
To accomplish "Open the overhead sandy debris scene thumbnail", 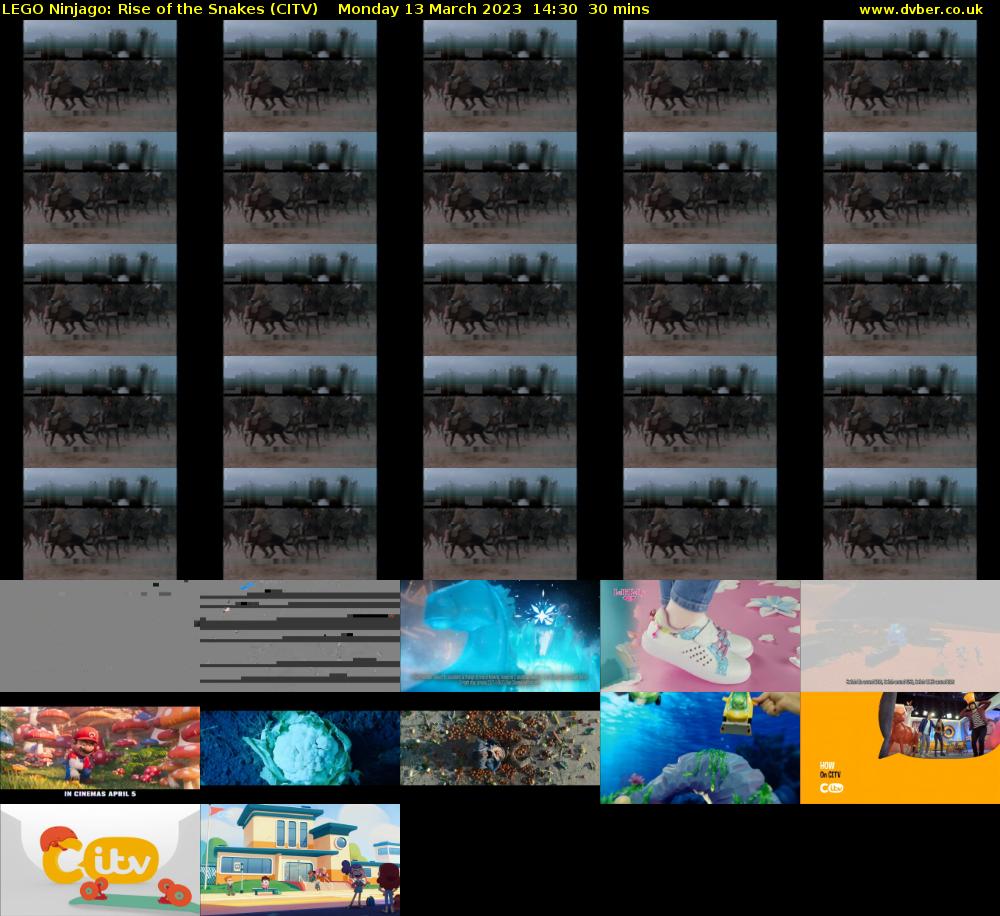I will click(500, 748).
